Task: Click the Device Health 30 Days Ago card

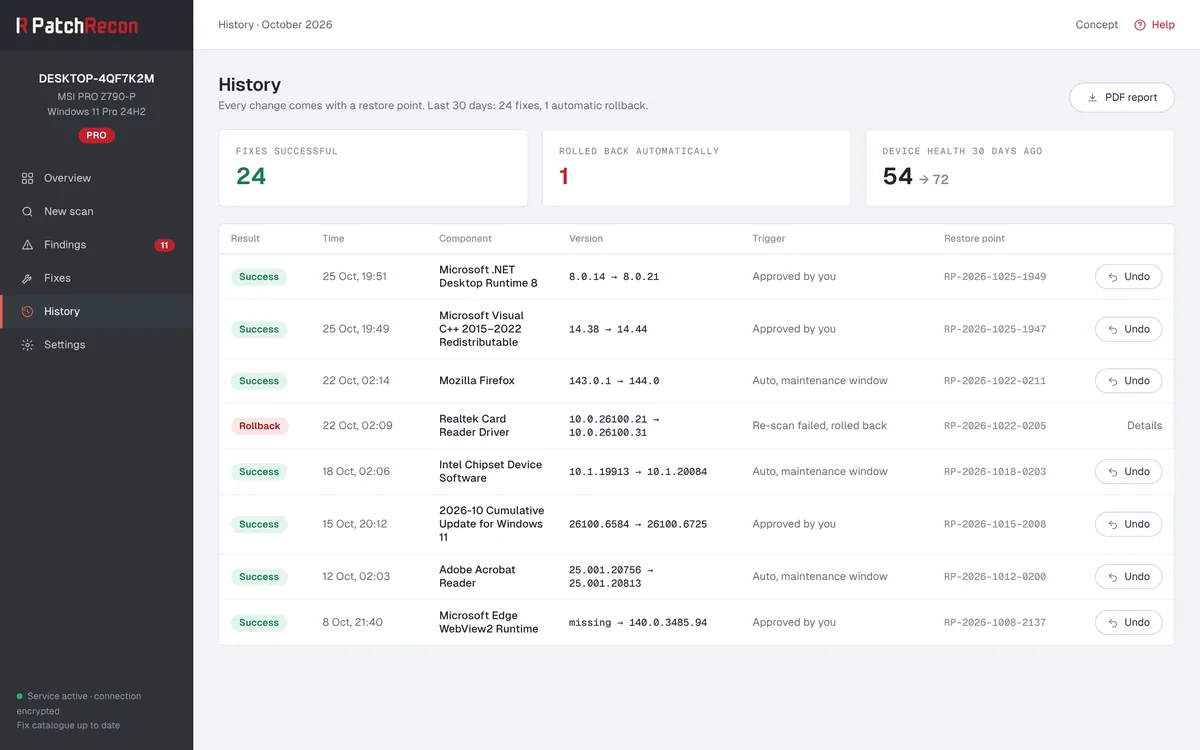Action: [x=1020, y=168]
